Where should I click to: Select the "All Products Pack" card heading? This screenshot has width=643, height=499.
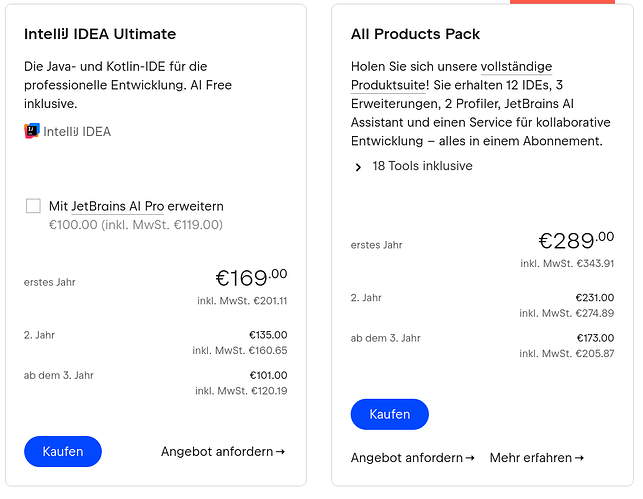coord(416,34)
